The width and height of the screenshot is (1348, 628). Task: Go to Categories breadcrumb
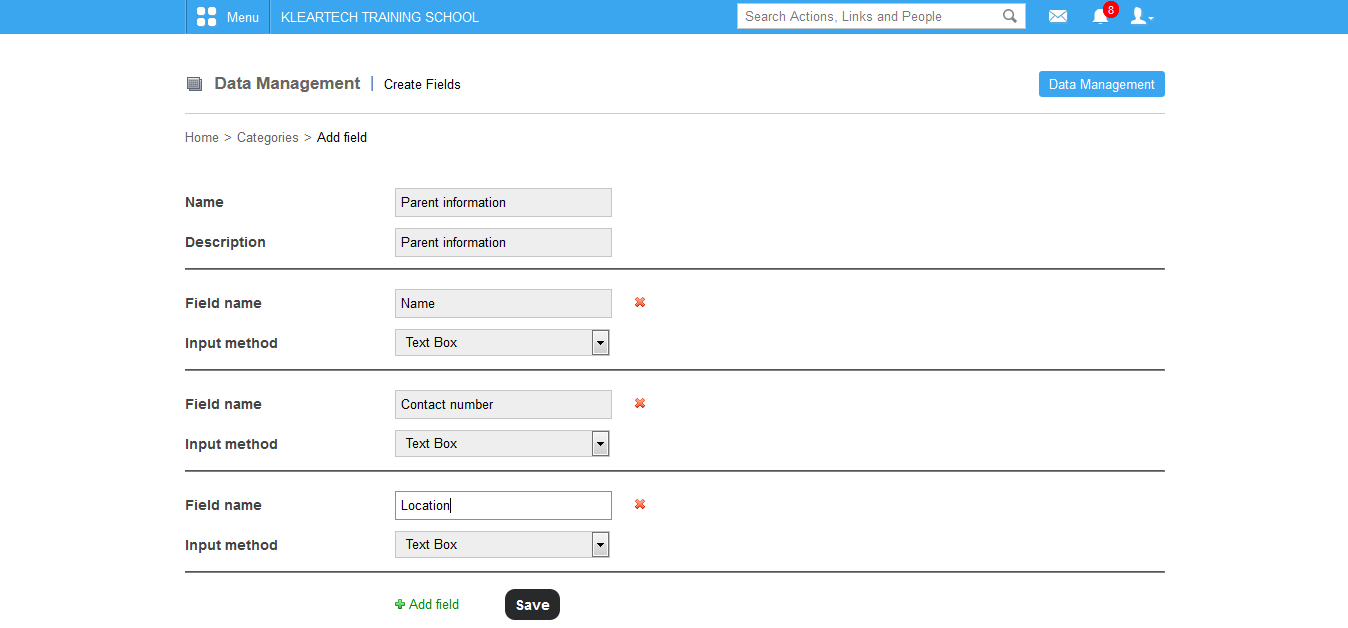tap(268, 138)
